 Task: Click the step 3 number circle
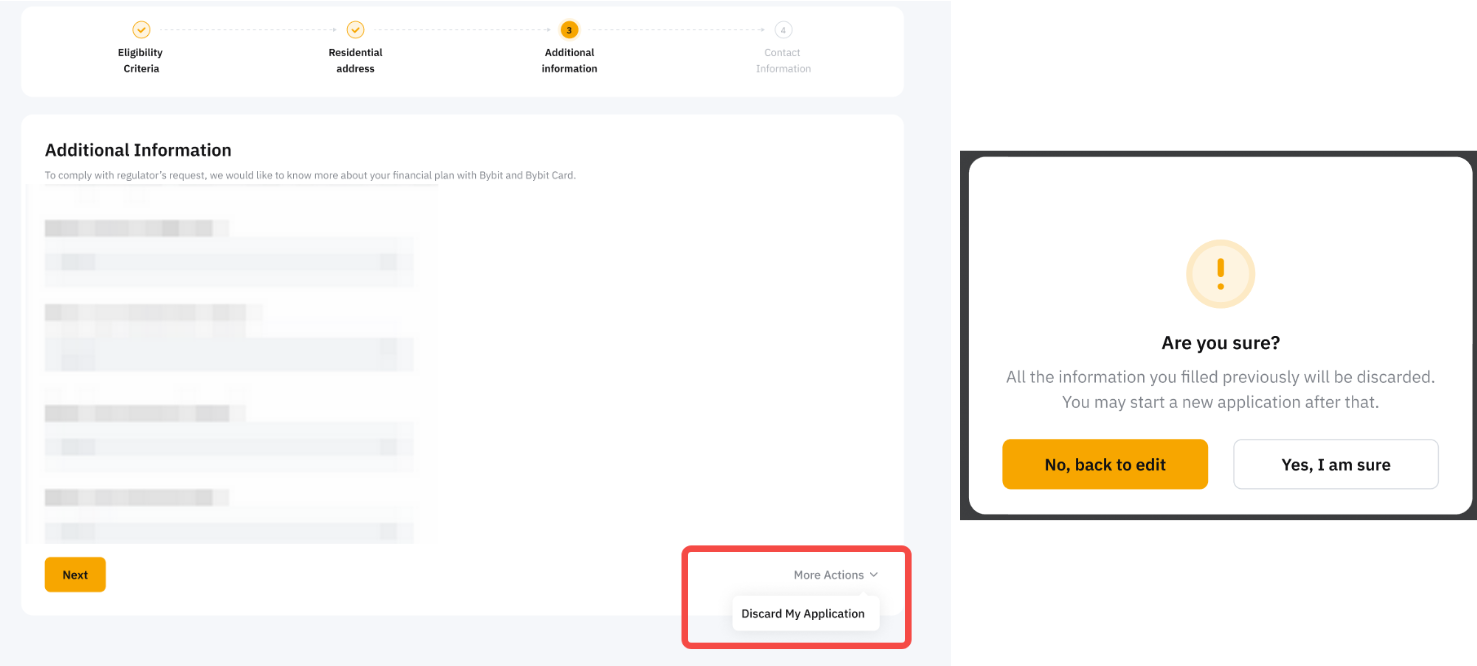(x=569, y=30)
